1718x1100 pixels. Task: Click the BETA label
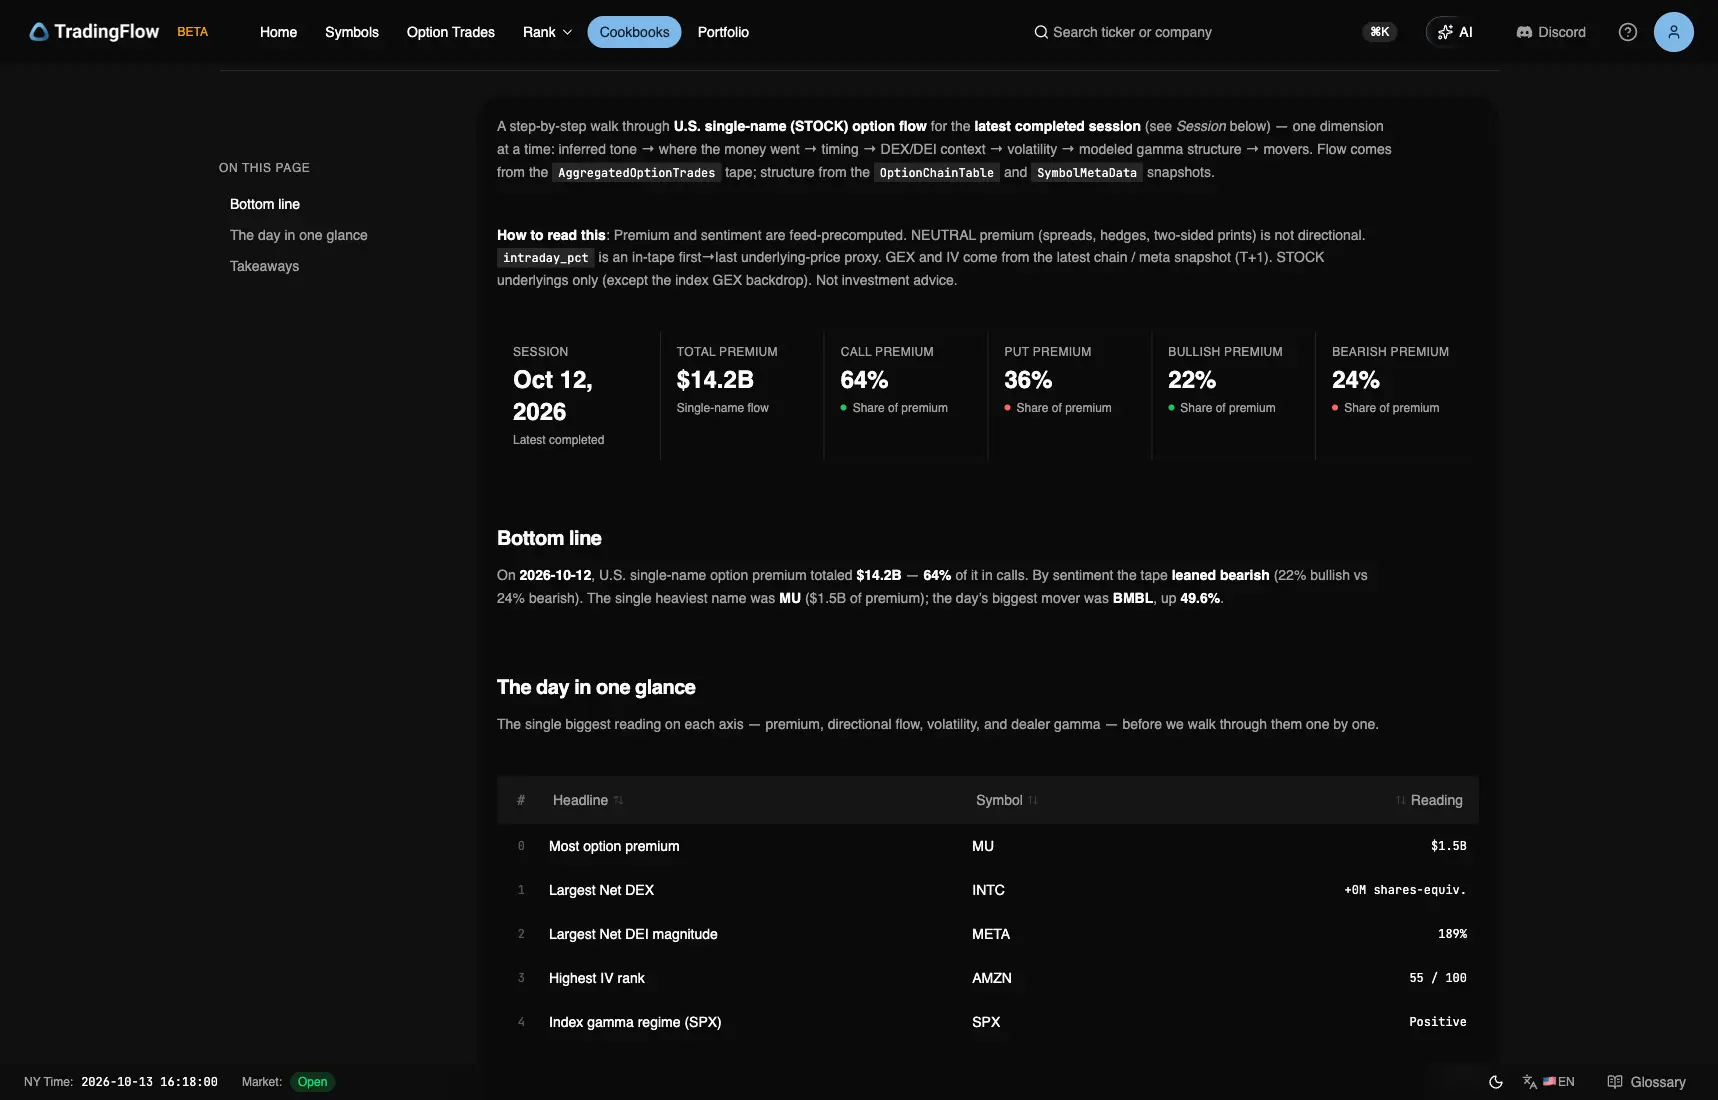click(193, 32)
